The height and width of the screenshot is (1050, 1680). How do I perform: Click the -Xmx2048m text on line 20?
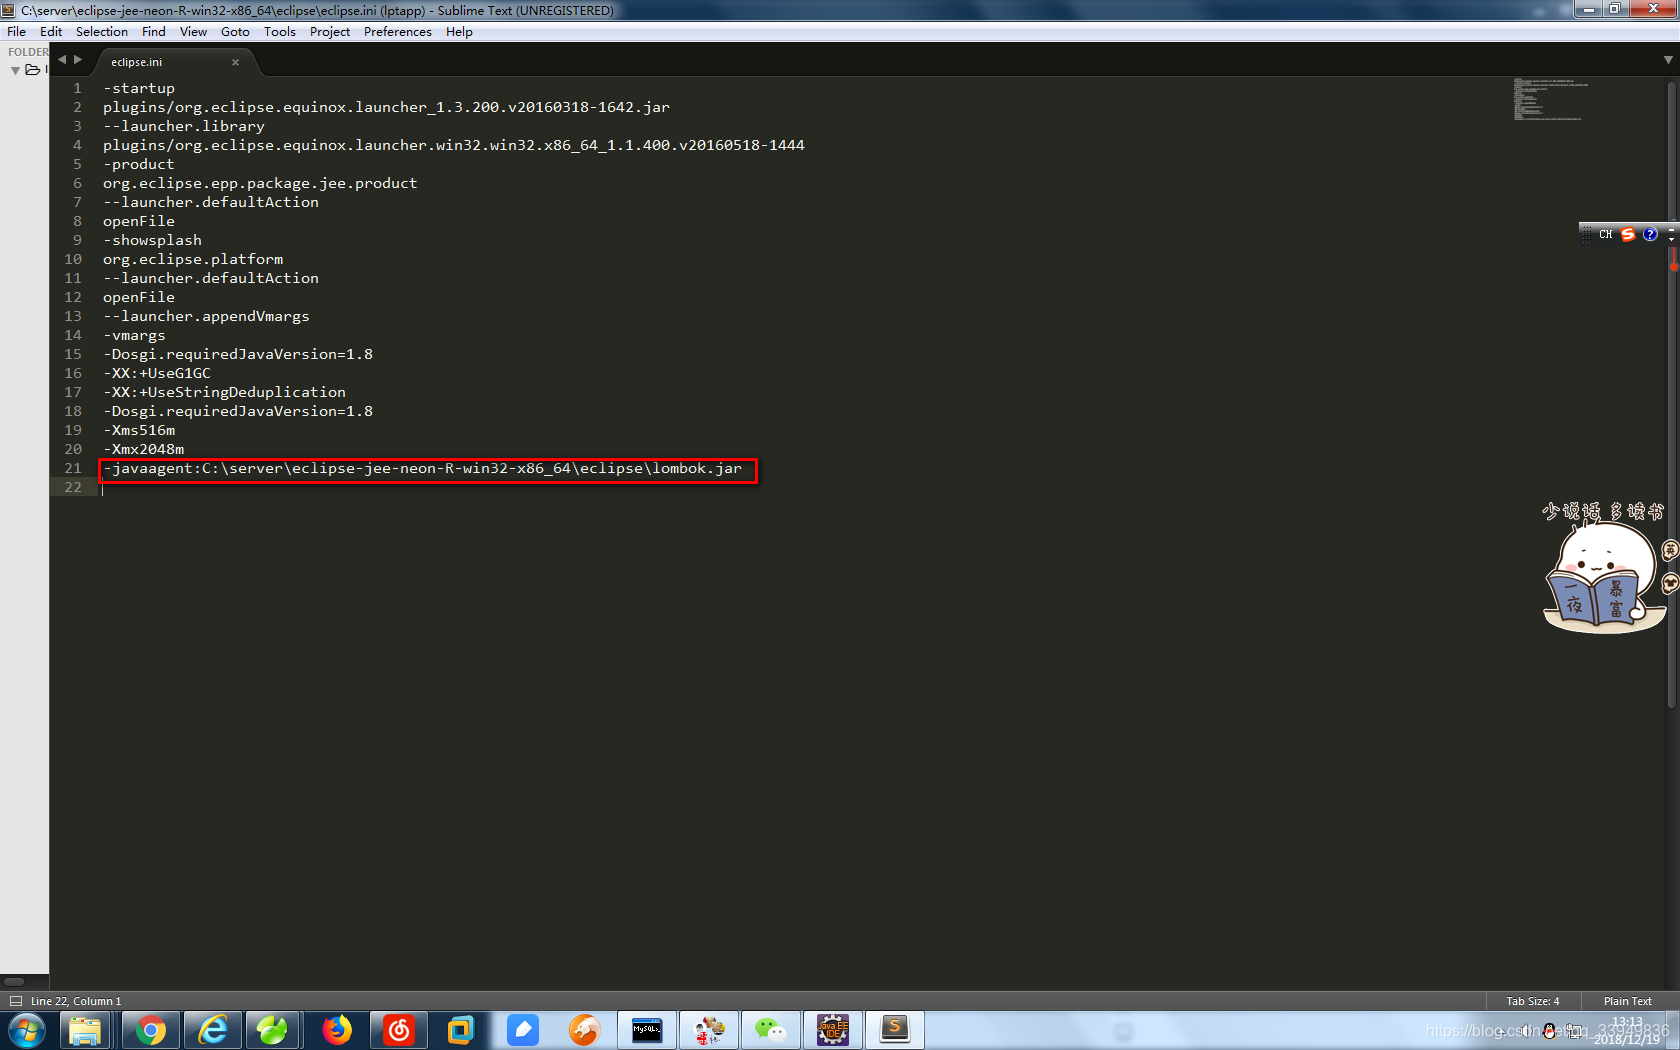pyautogui.click(x=144, y=449)
